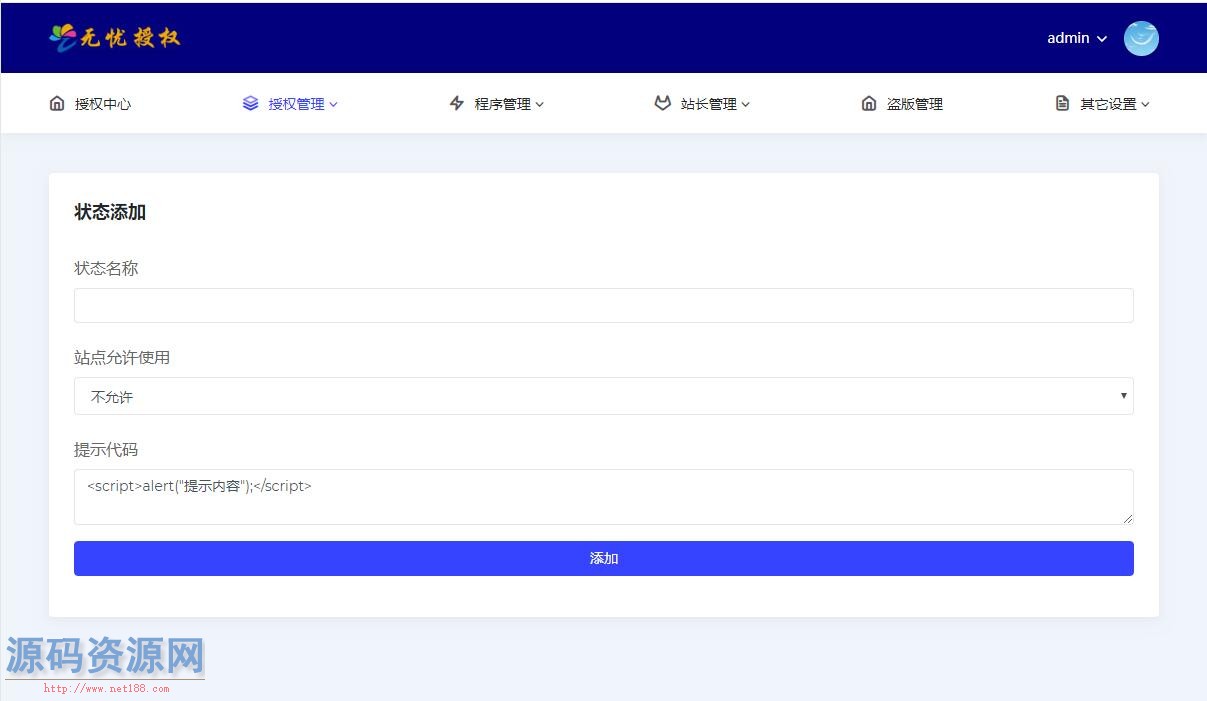Click the admin user avatar
Viewport: 1207px width, 701px height.
[x=1141, y=38]
